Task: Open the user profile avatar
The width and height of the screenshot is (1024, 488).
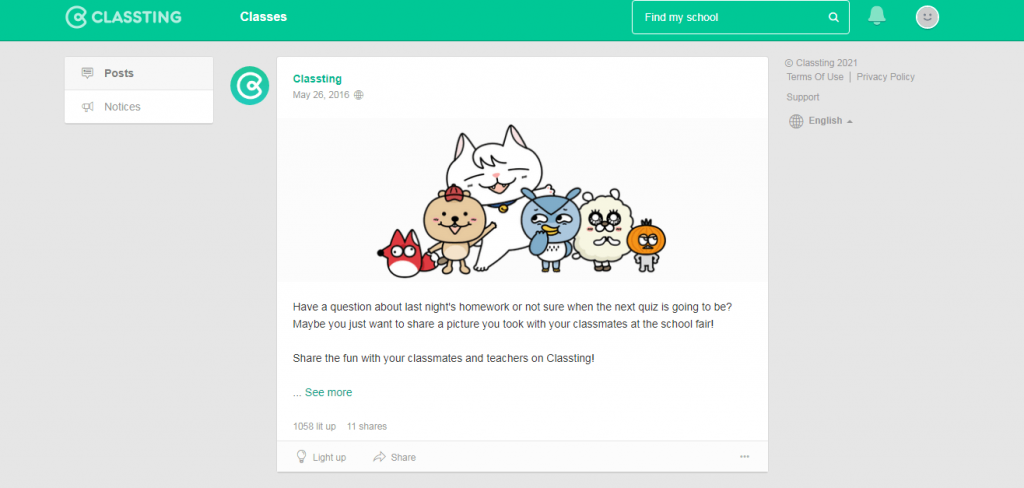Action: coord(927,17)
